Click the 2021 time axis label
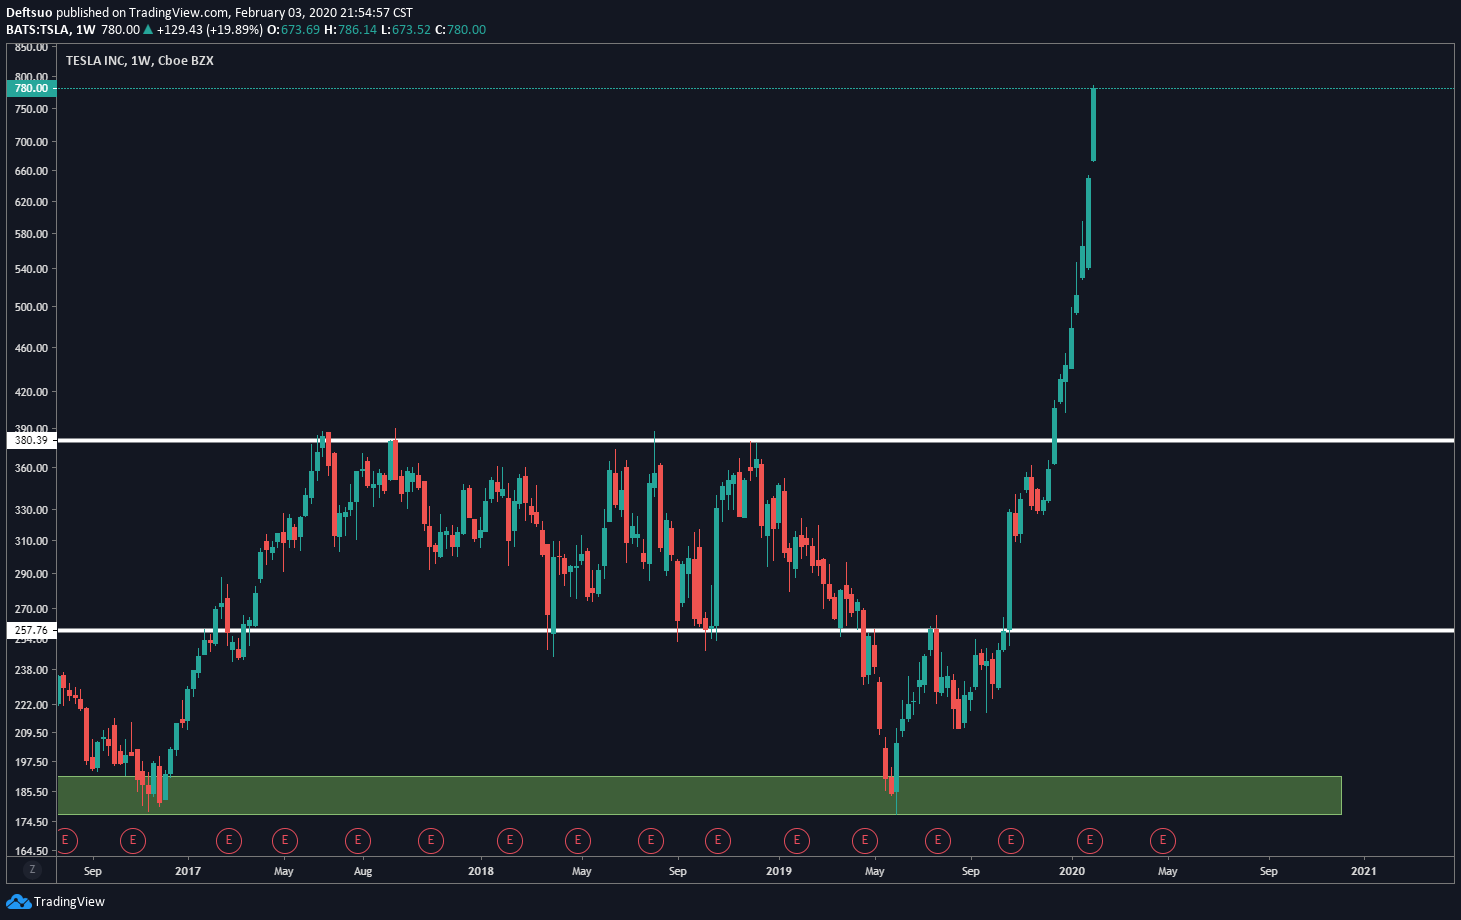 point(1363,871)
